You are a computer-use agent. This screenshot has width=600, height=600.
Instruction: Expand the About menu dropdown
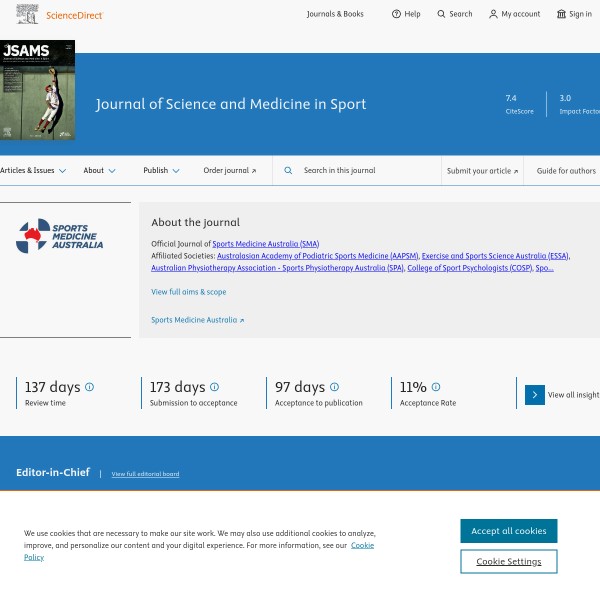(99, 171)
